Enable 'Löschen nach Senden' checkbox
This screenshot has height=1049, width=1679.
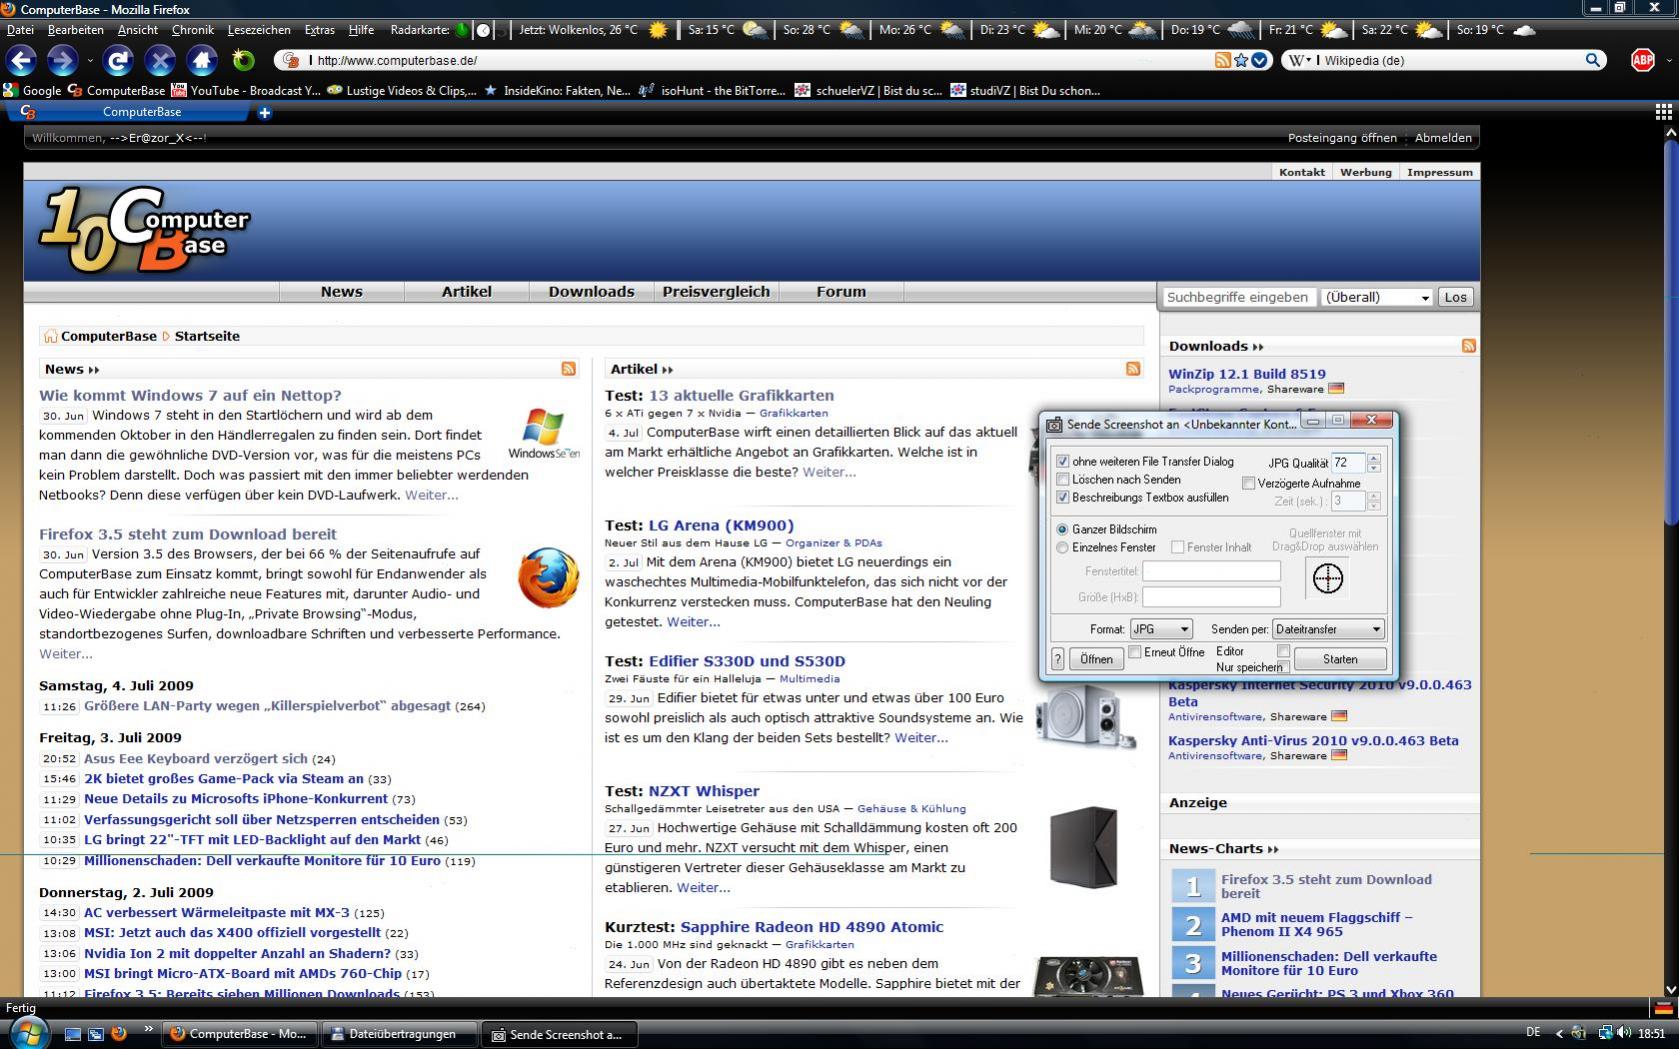coord(1062,480)
